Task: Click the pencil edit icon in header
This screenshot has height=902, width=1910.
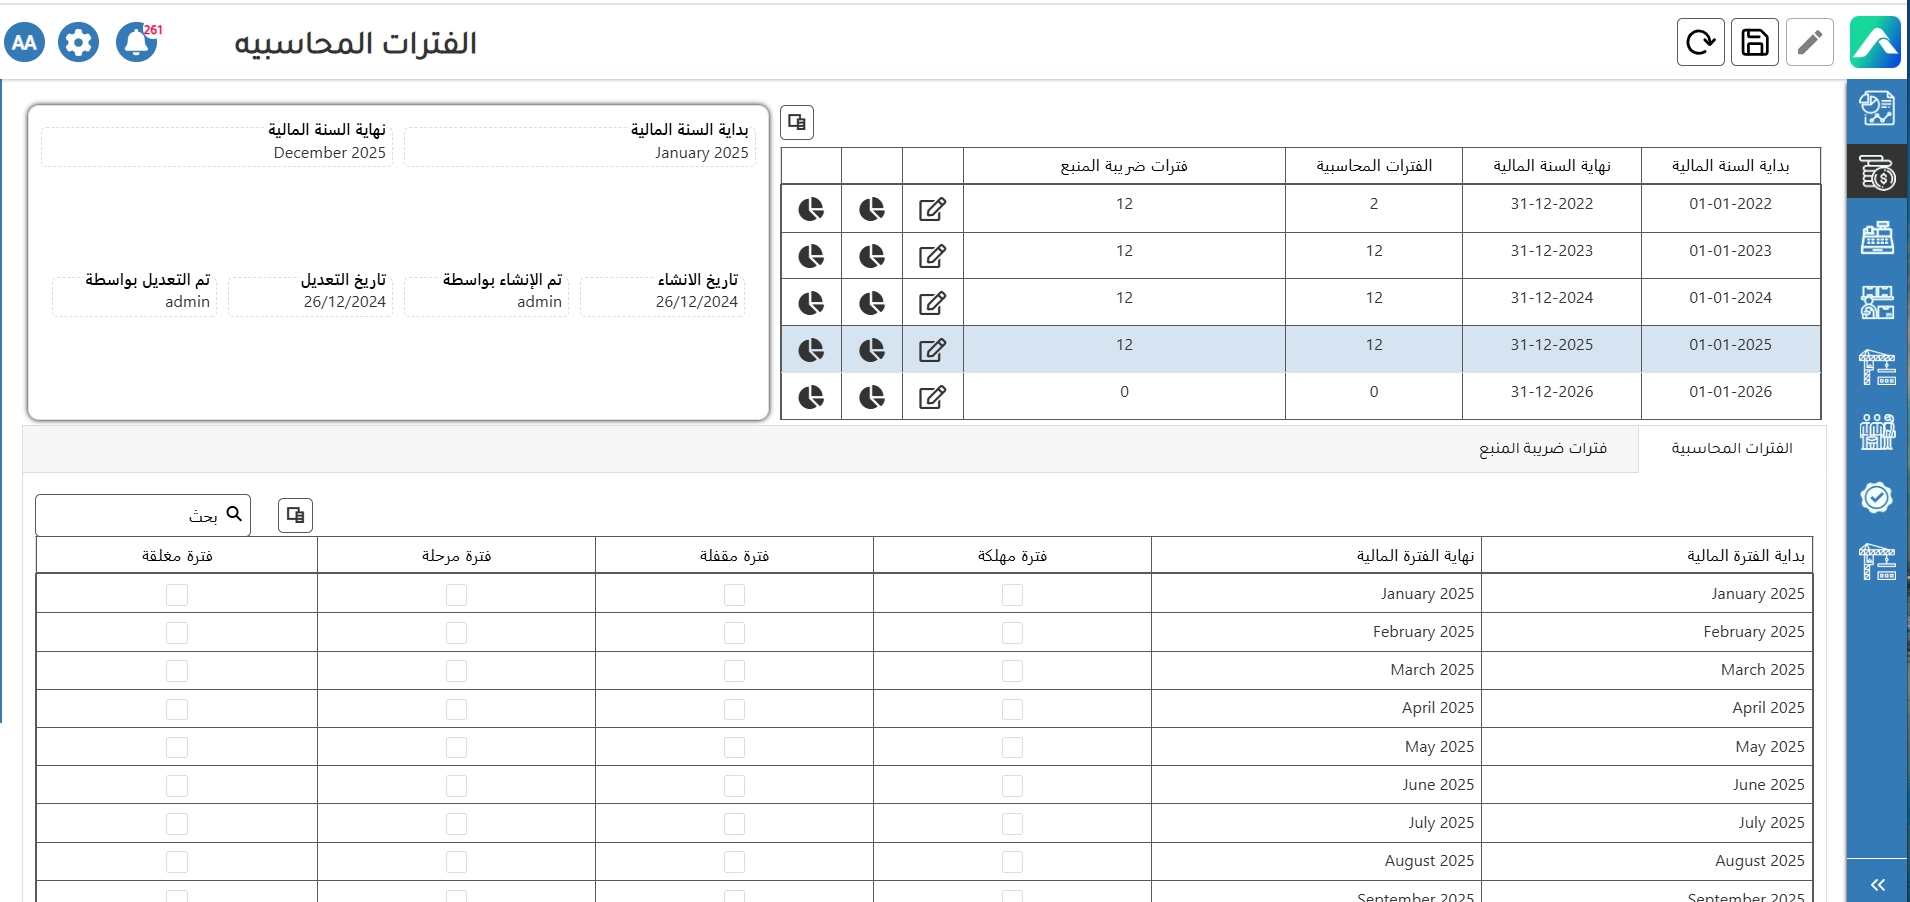Action: [x=1809, y=43]
